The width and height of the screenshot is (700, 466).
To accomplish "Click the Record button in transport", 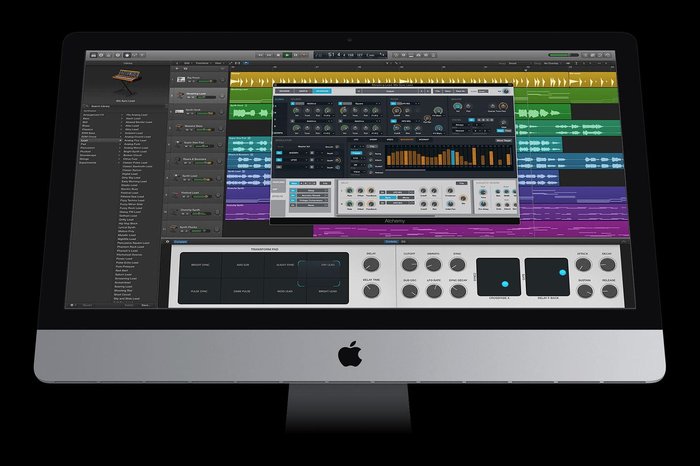I will click(x=304, y=55).
